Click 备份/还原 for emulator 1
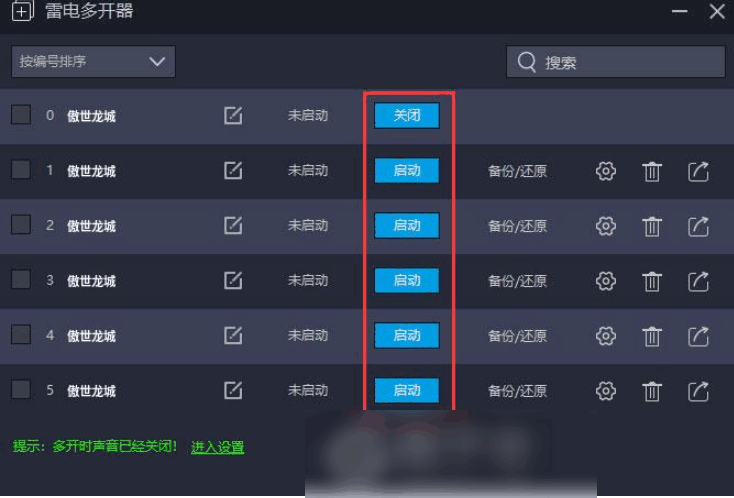Screen dimensions: 734x498 517,171
